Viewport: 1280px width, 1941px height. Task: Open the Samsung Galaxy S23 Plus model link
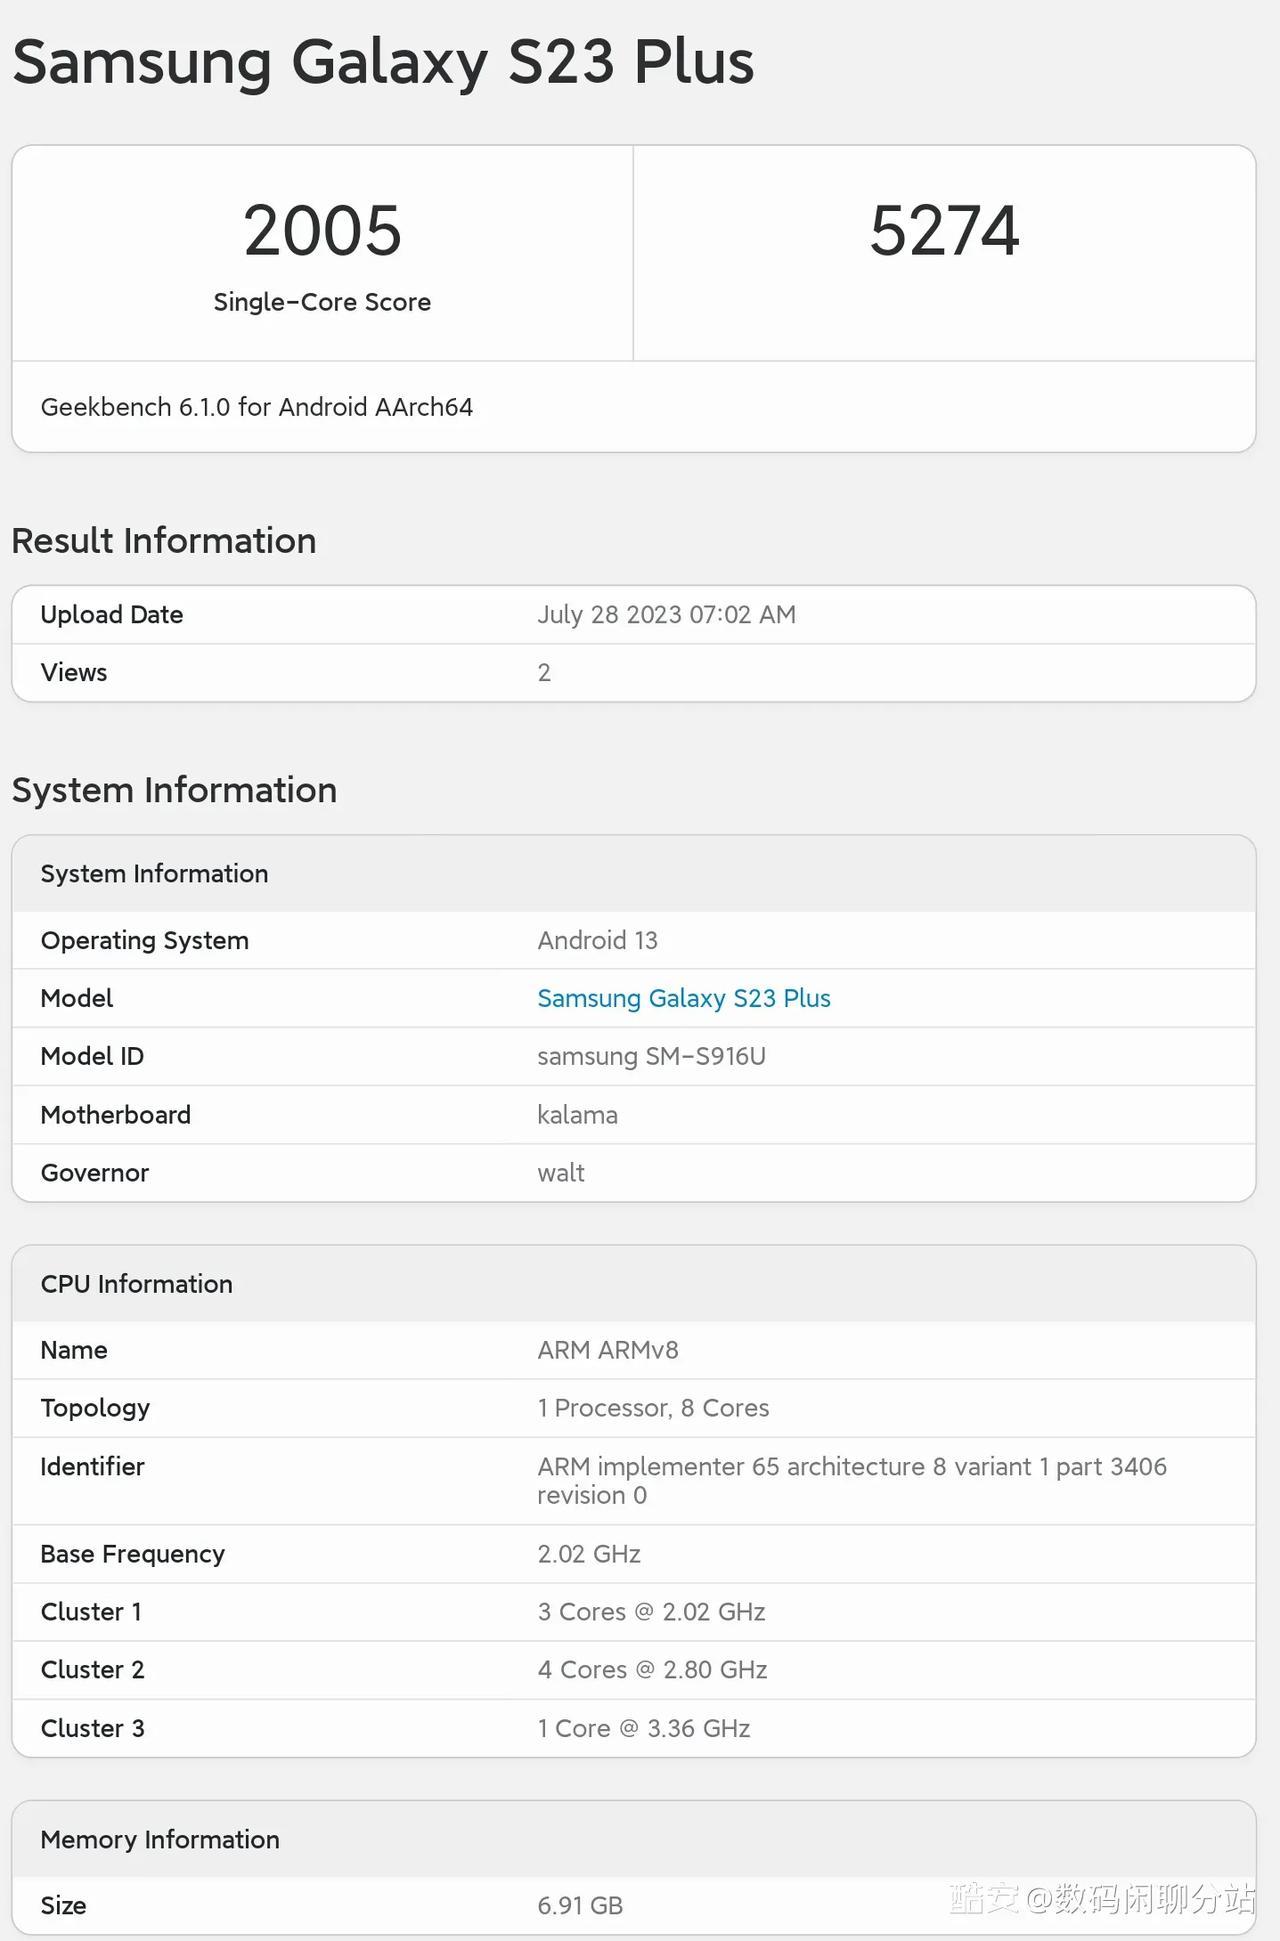[x=684, y=998]
